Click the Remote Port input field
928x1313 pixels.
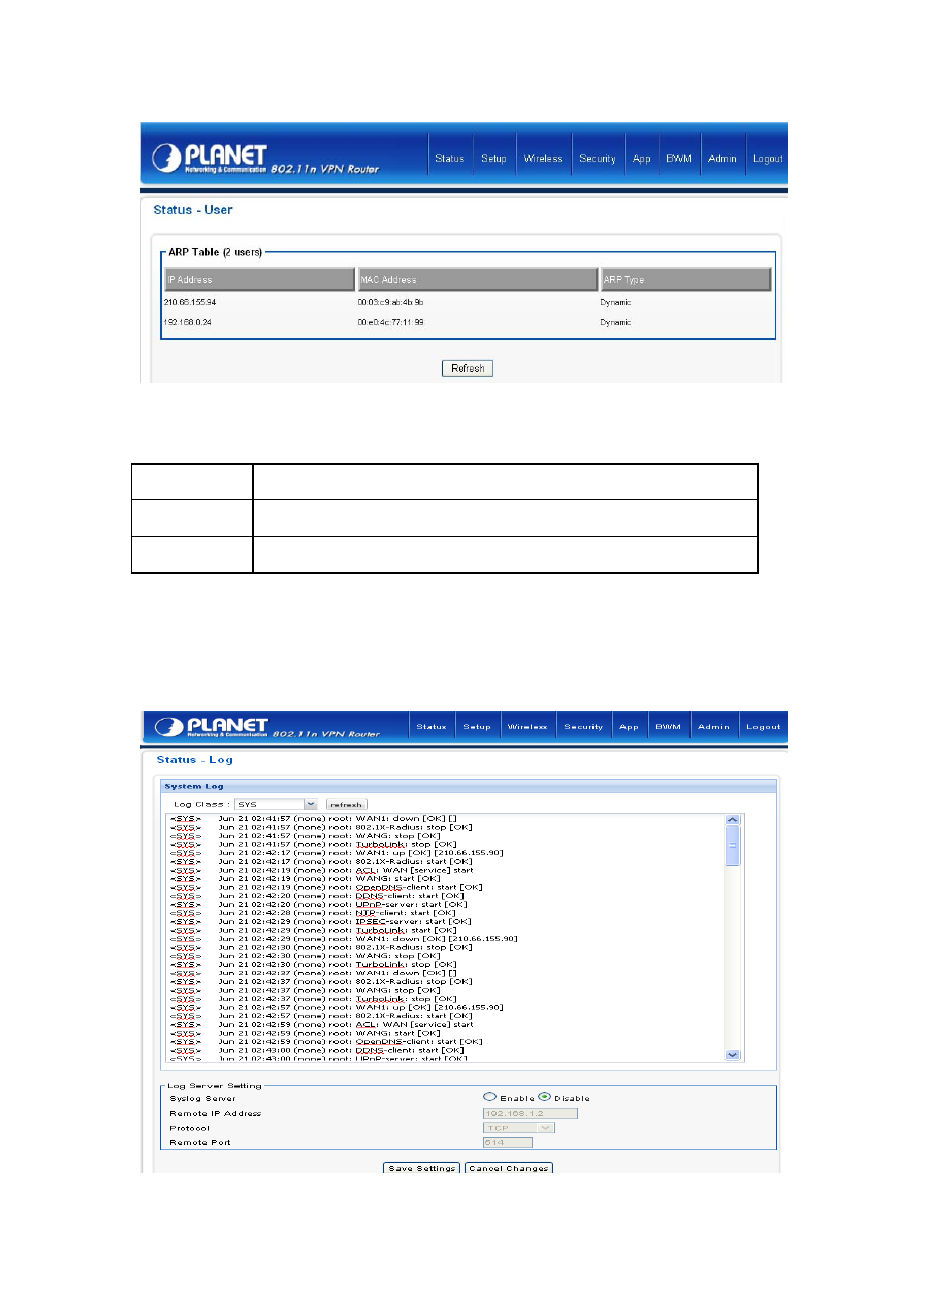click(x=508, y=1142)
